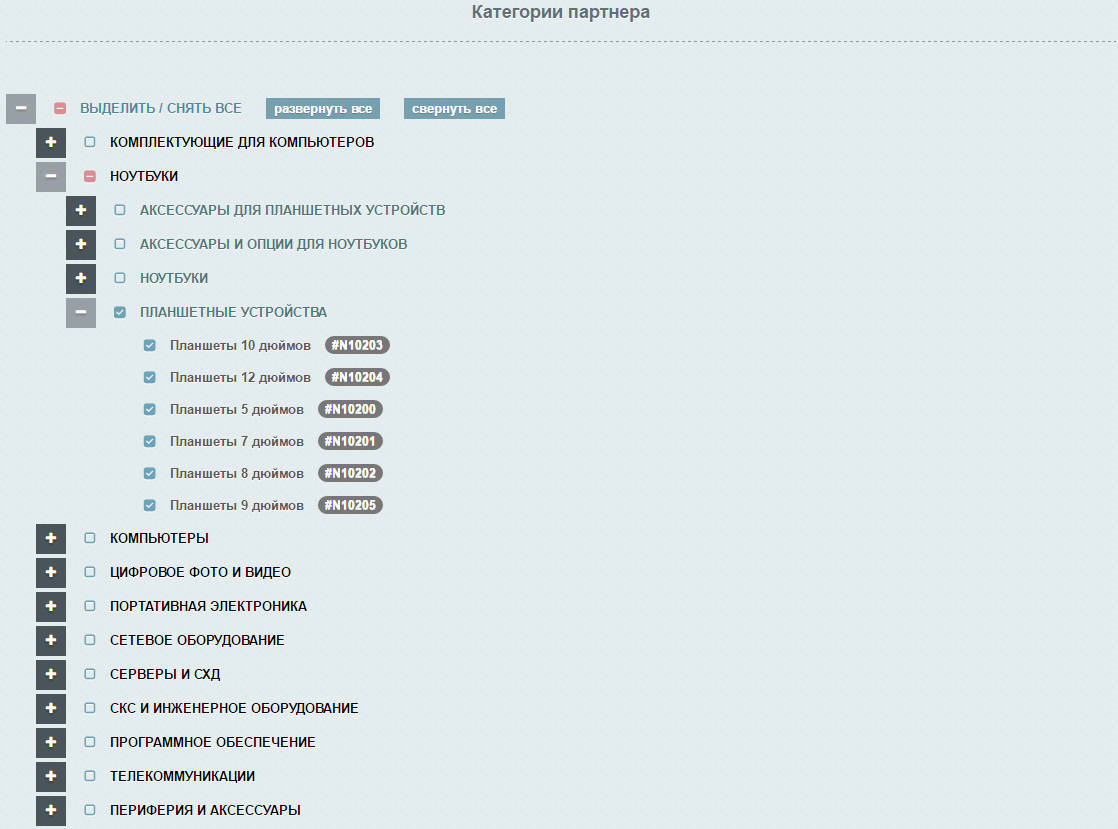1118x829 pixels.
Task: Click the развернуть все button
Action: click(323, 108)
